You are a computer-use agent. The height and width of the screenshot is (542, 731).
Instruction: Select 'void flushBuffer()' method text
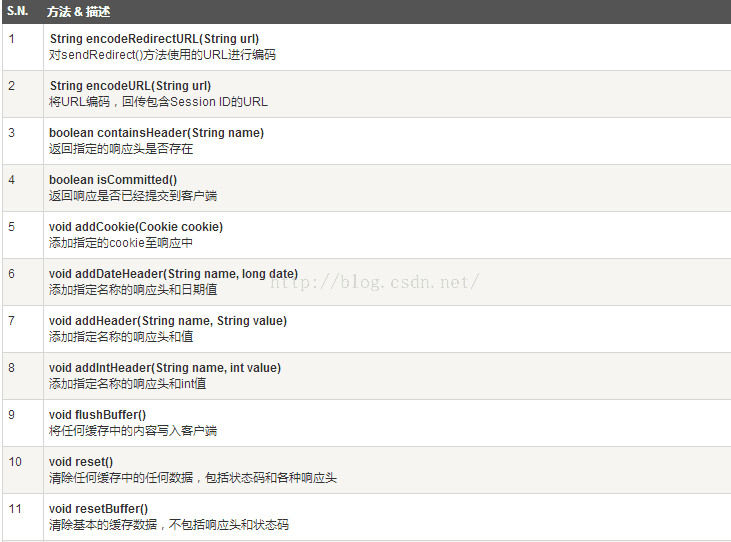[97, 415]
